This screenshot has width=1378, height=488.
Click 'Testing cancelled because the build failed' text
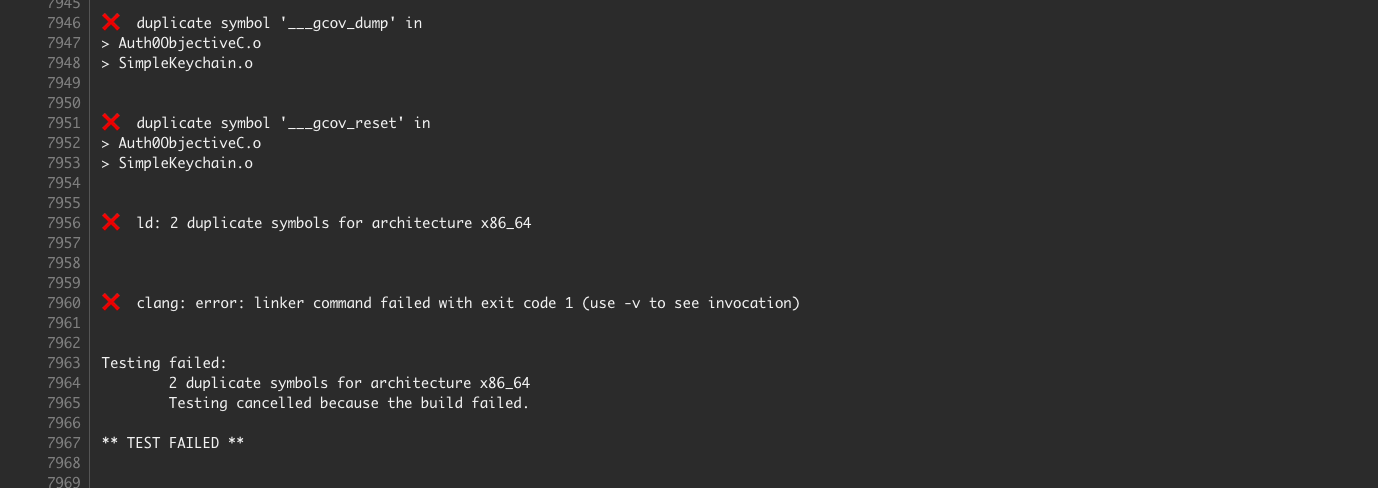pyautogui.click(x=348, y=403)
